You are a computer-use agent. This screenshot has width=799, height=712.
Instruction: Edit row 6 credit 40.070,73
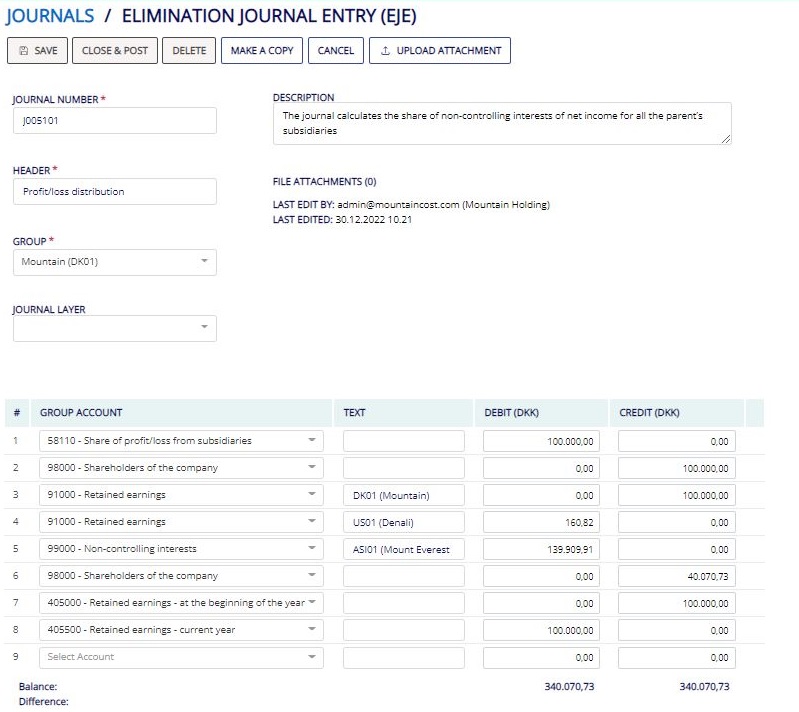tap(677, 576)
